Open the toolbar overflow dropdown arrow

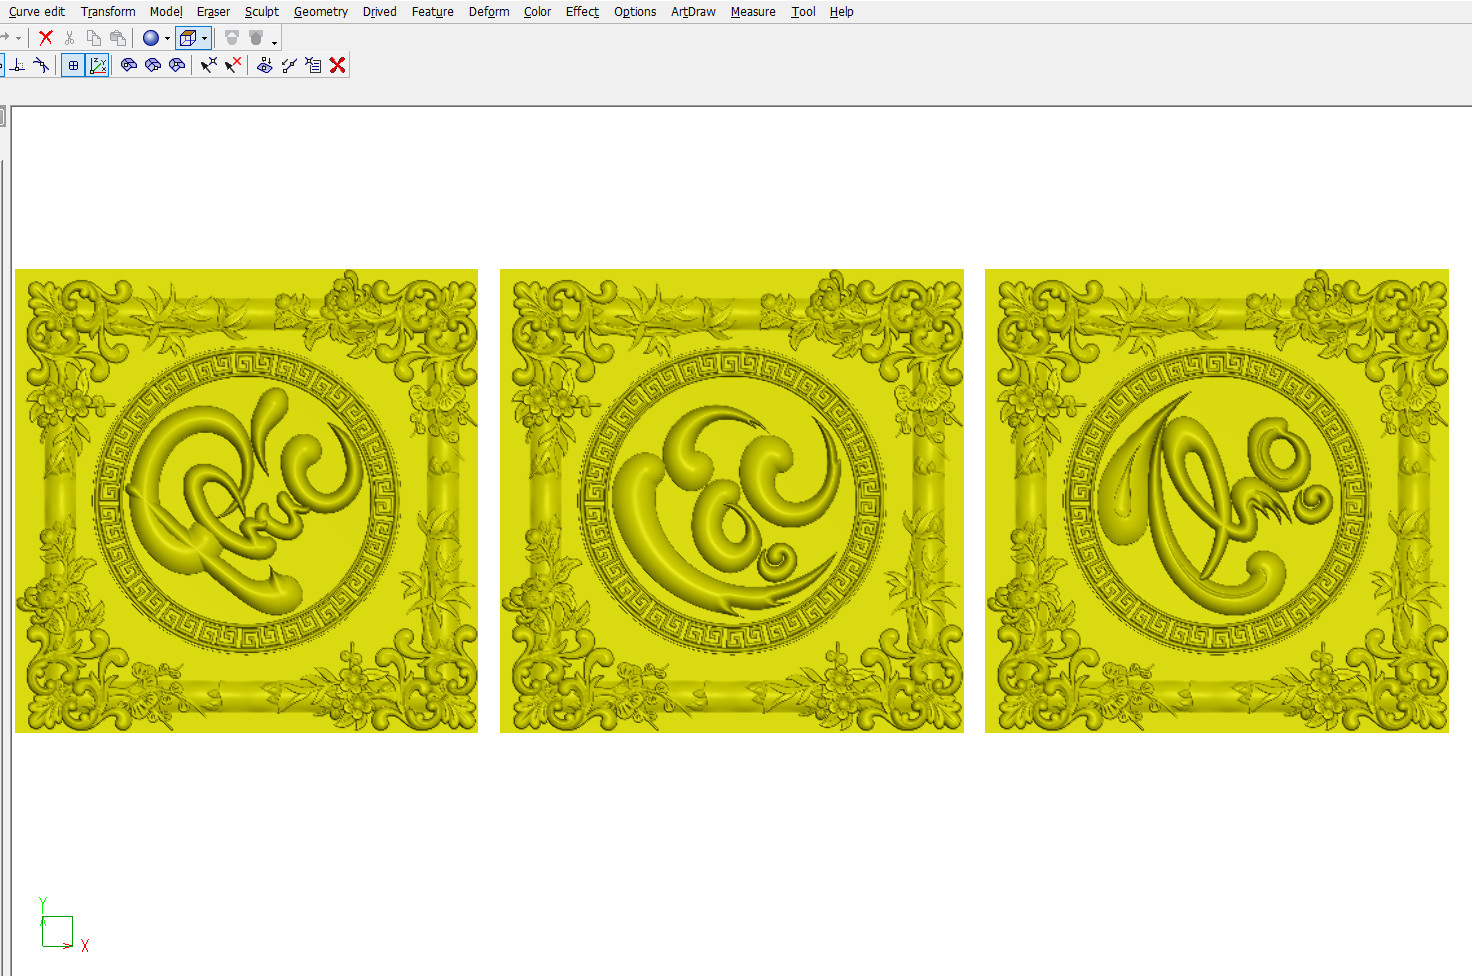click(x=274, y=42)
